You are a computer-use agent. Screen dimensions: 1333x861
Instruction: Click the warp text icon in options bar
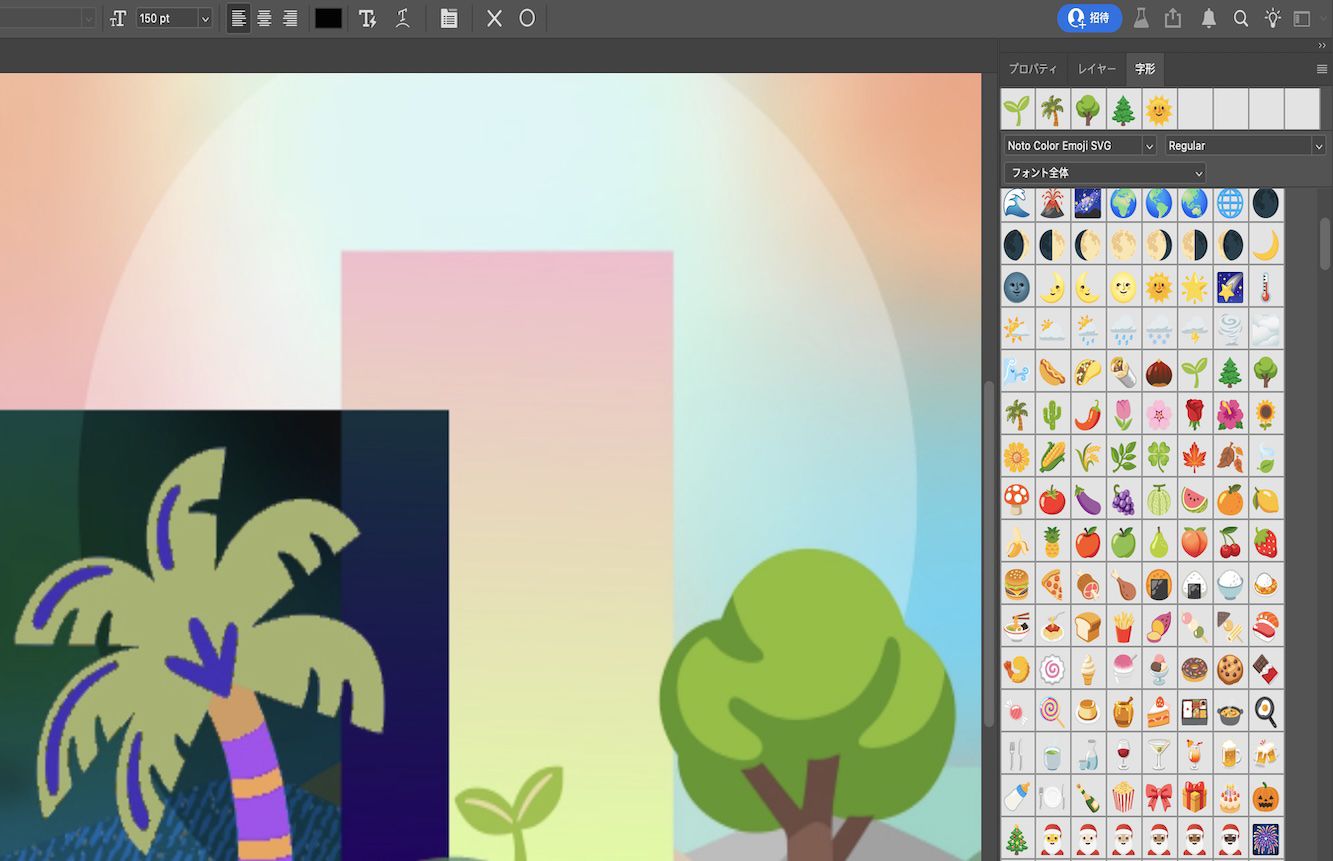point(403,18)
